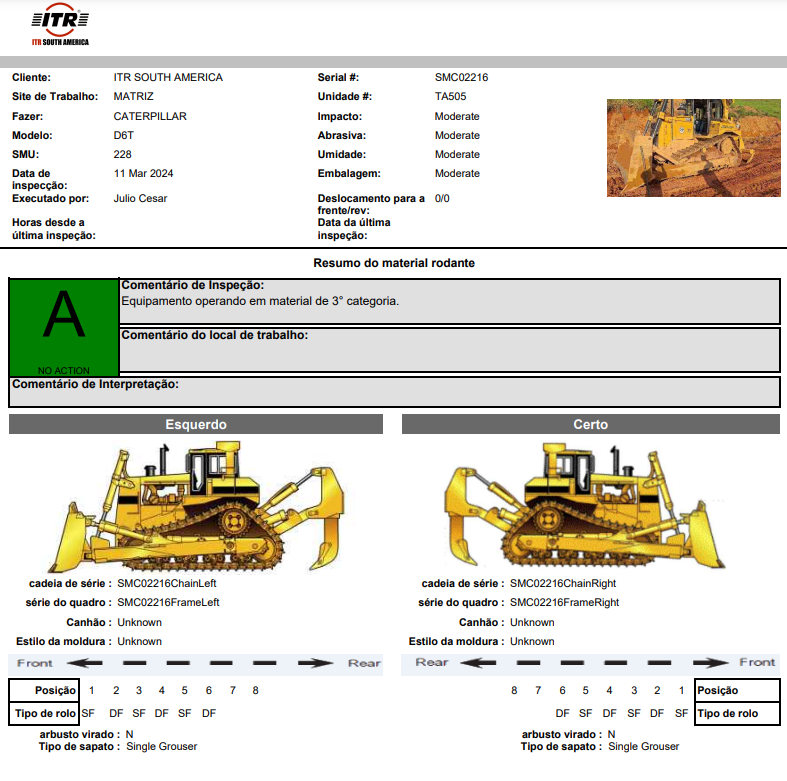Click left Single Grouser shoe type
The image size is (787, 781).
162,747
